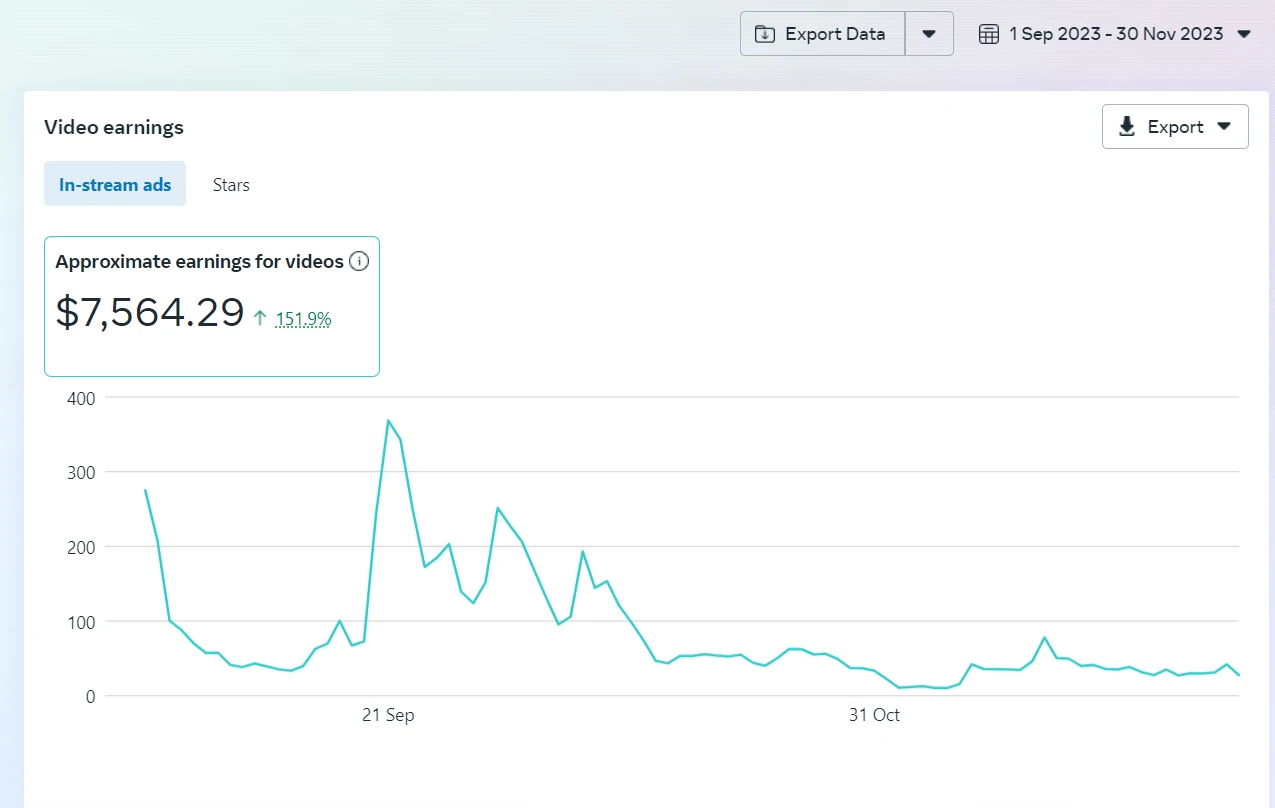Open the 151.9% change link
This screenshot has height=808, width=1275.
(303, 319)
